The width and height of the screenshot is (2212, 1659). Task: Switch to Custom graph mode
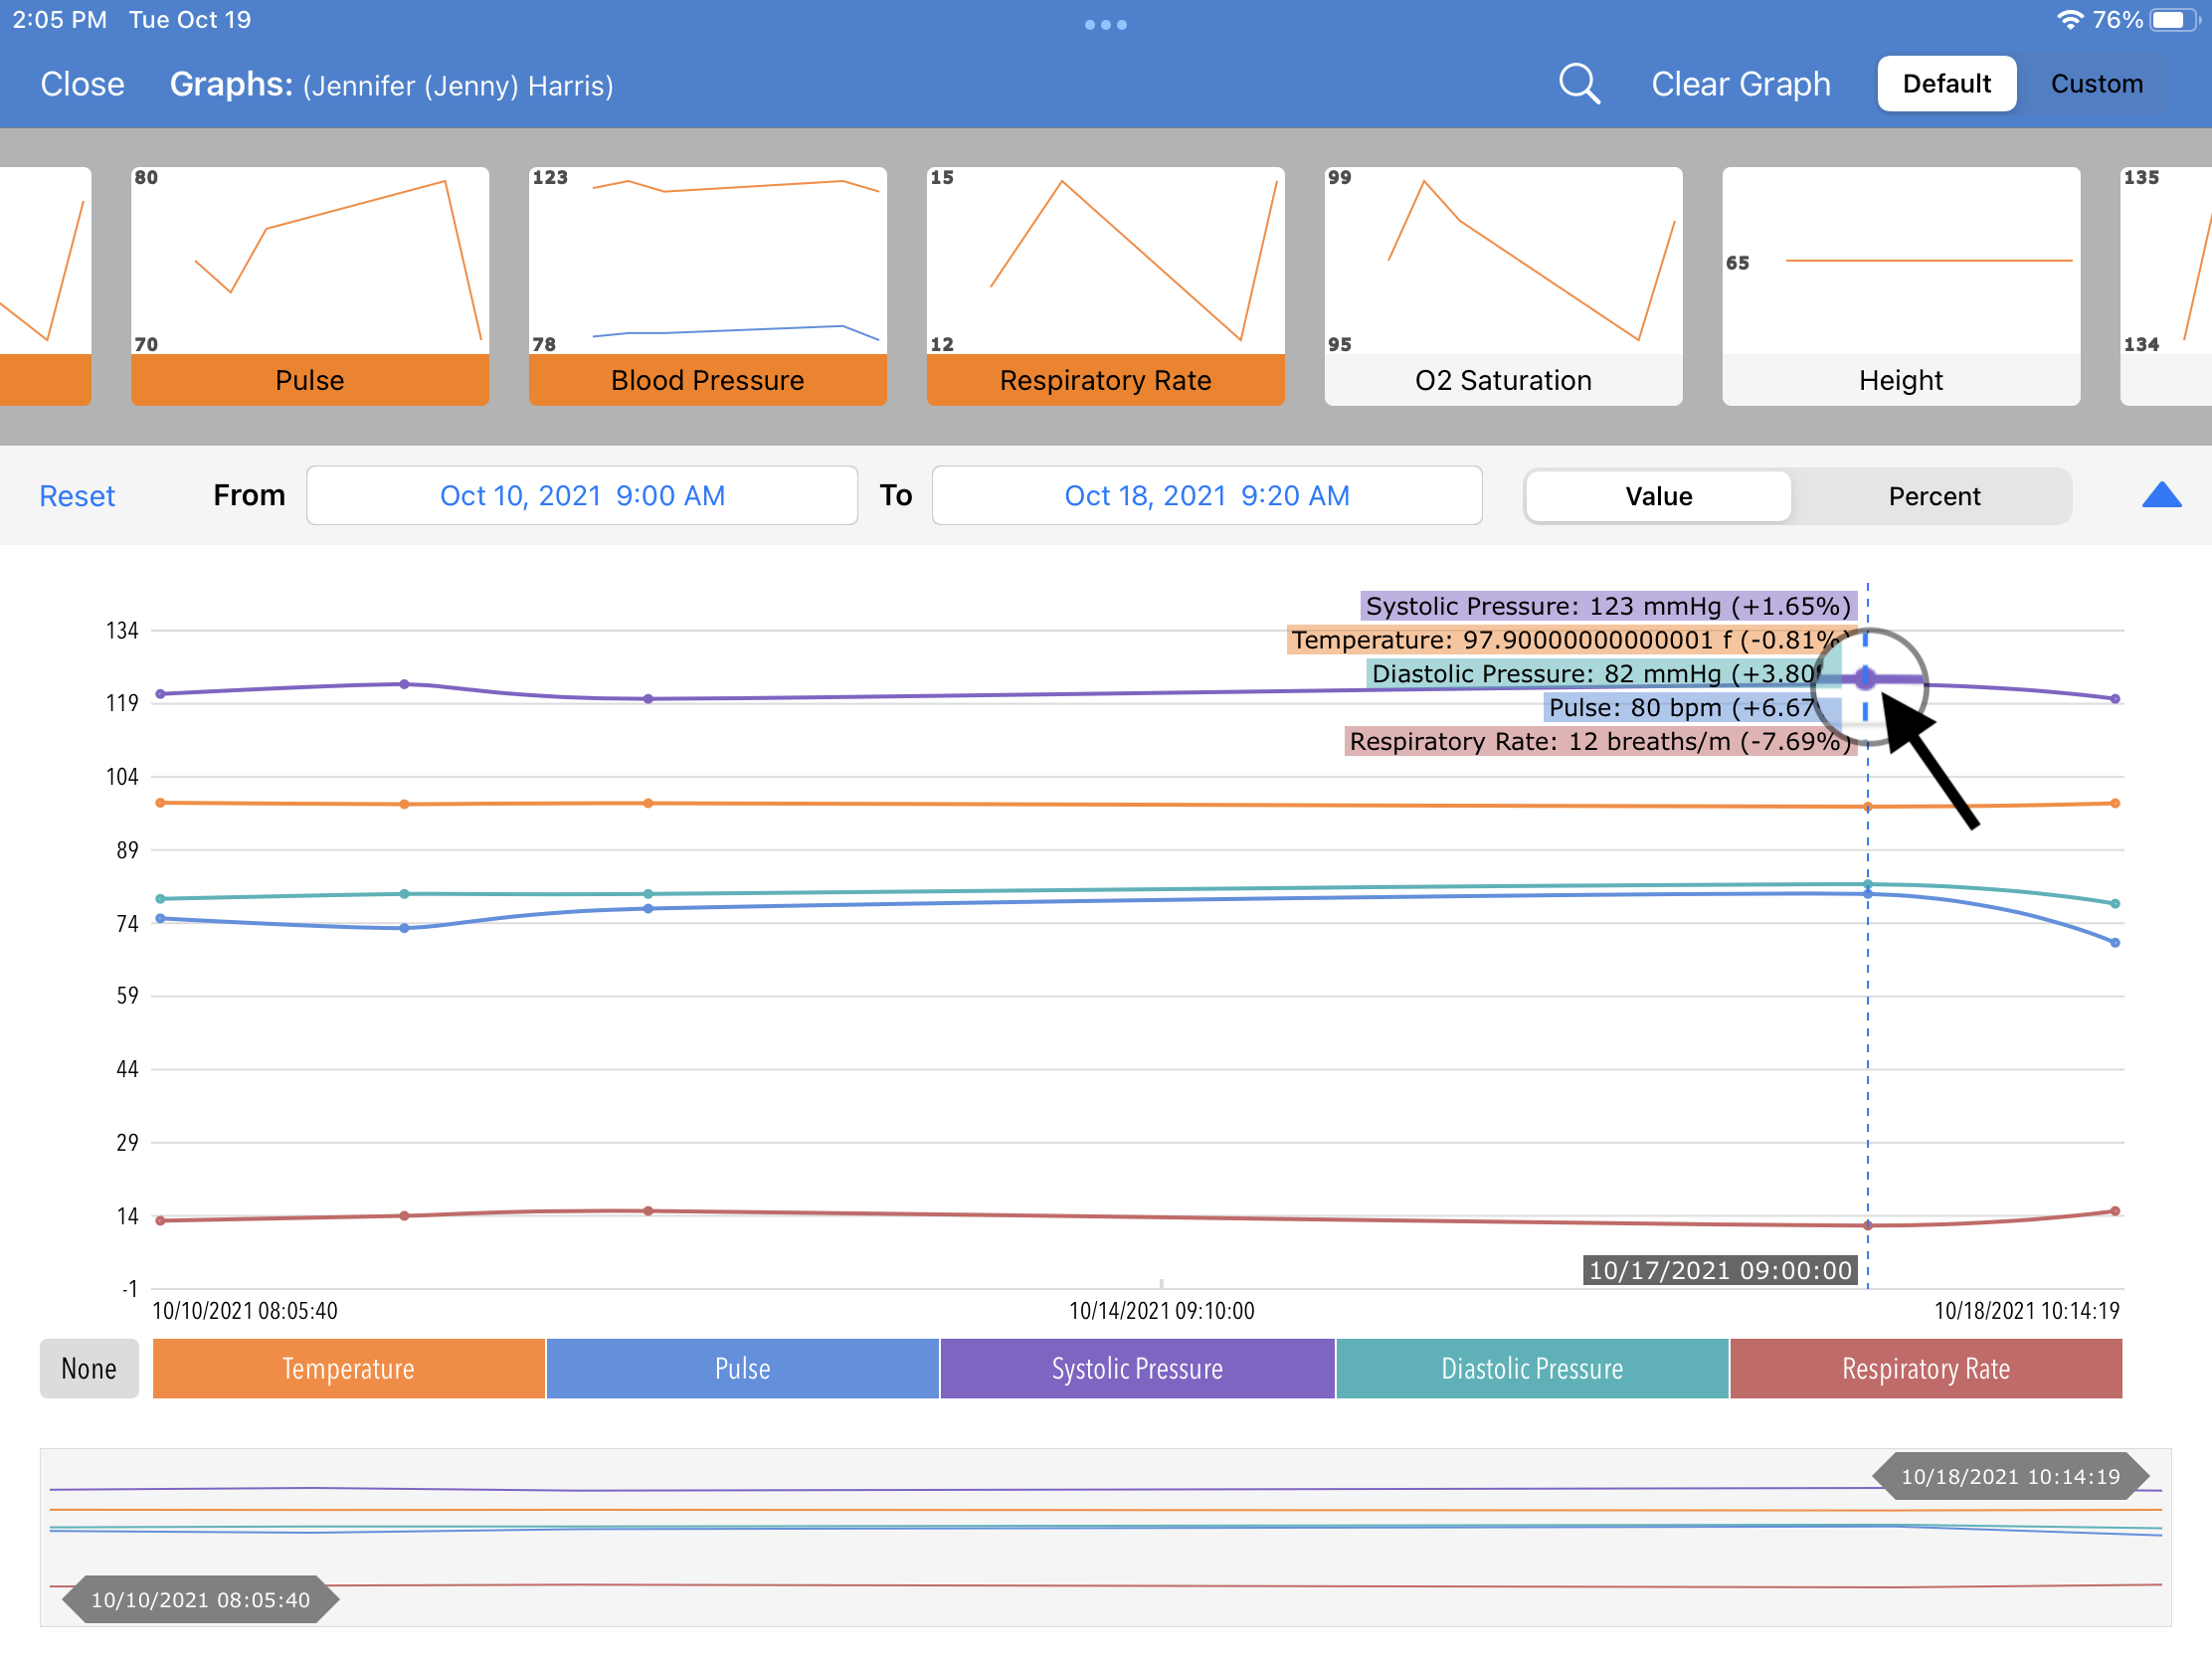(x=2096, y=84)
